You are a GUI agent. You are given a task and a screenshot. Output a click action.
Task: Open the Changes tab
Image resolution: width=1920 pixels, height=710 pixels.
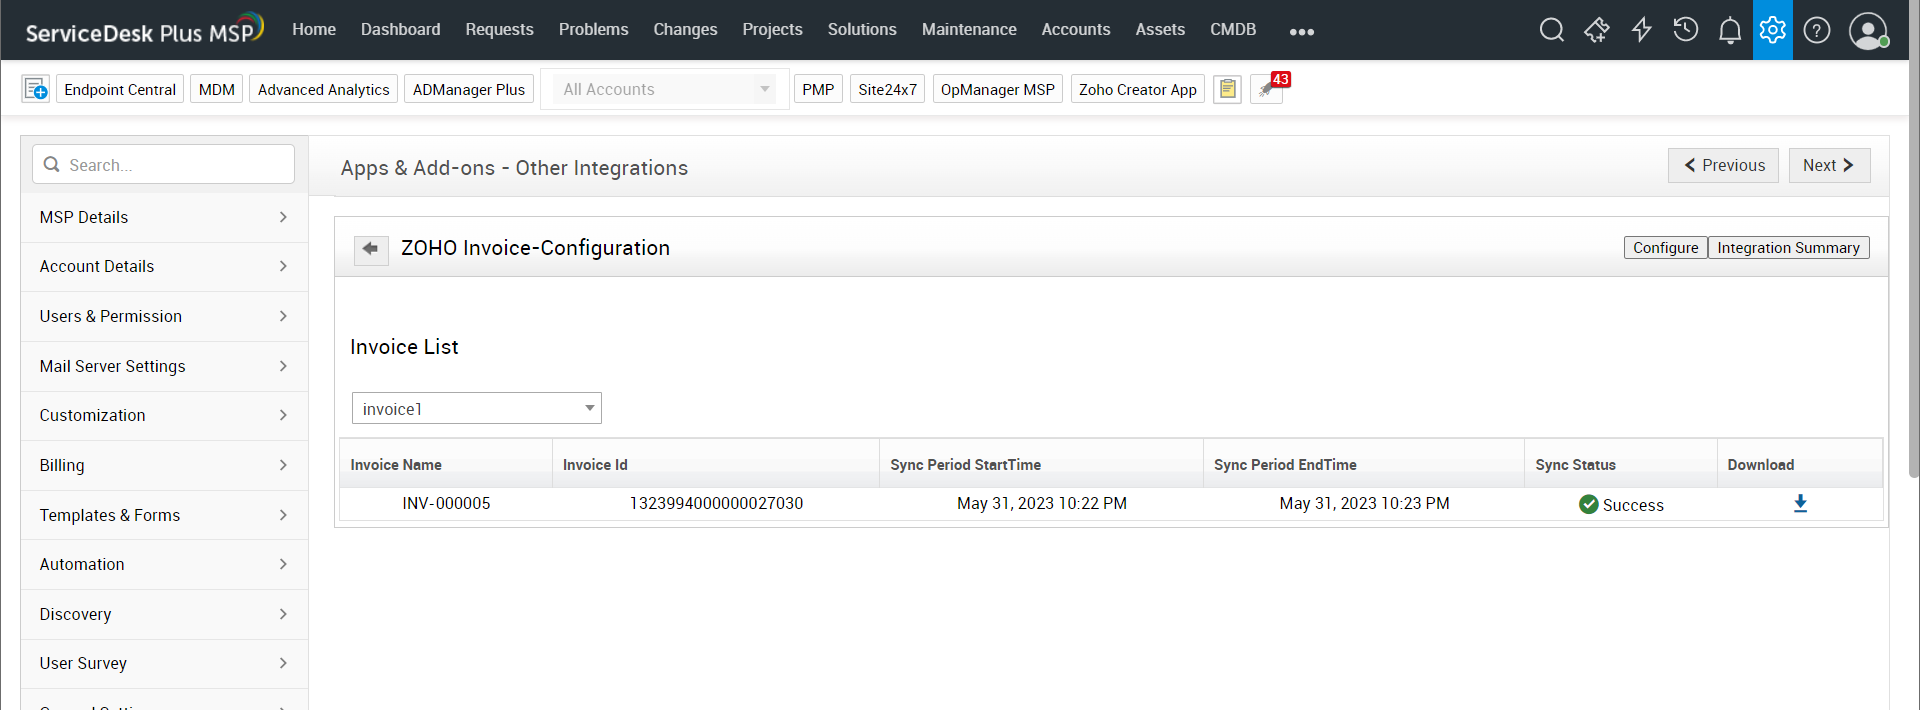685,29
